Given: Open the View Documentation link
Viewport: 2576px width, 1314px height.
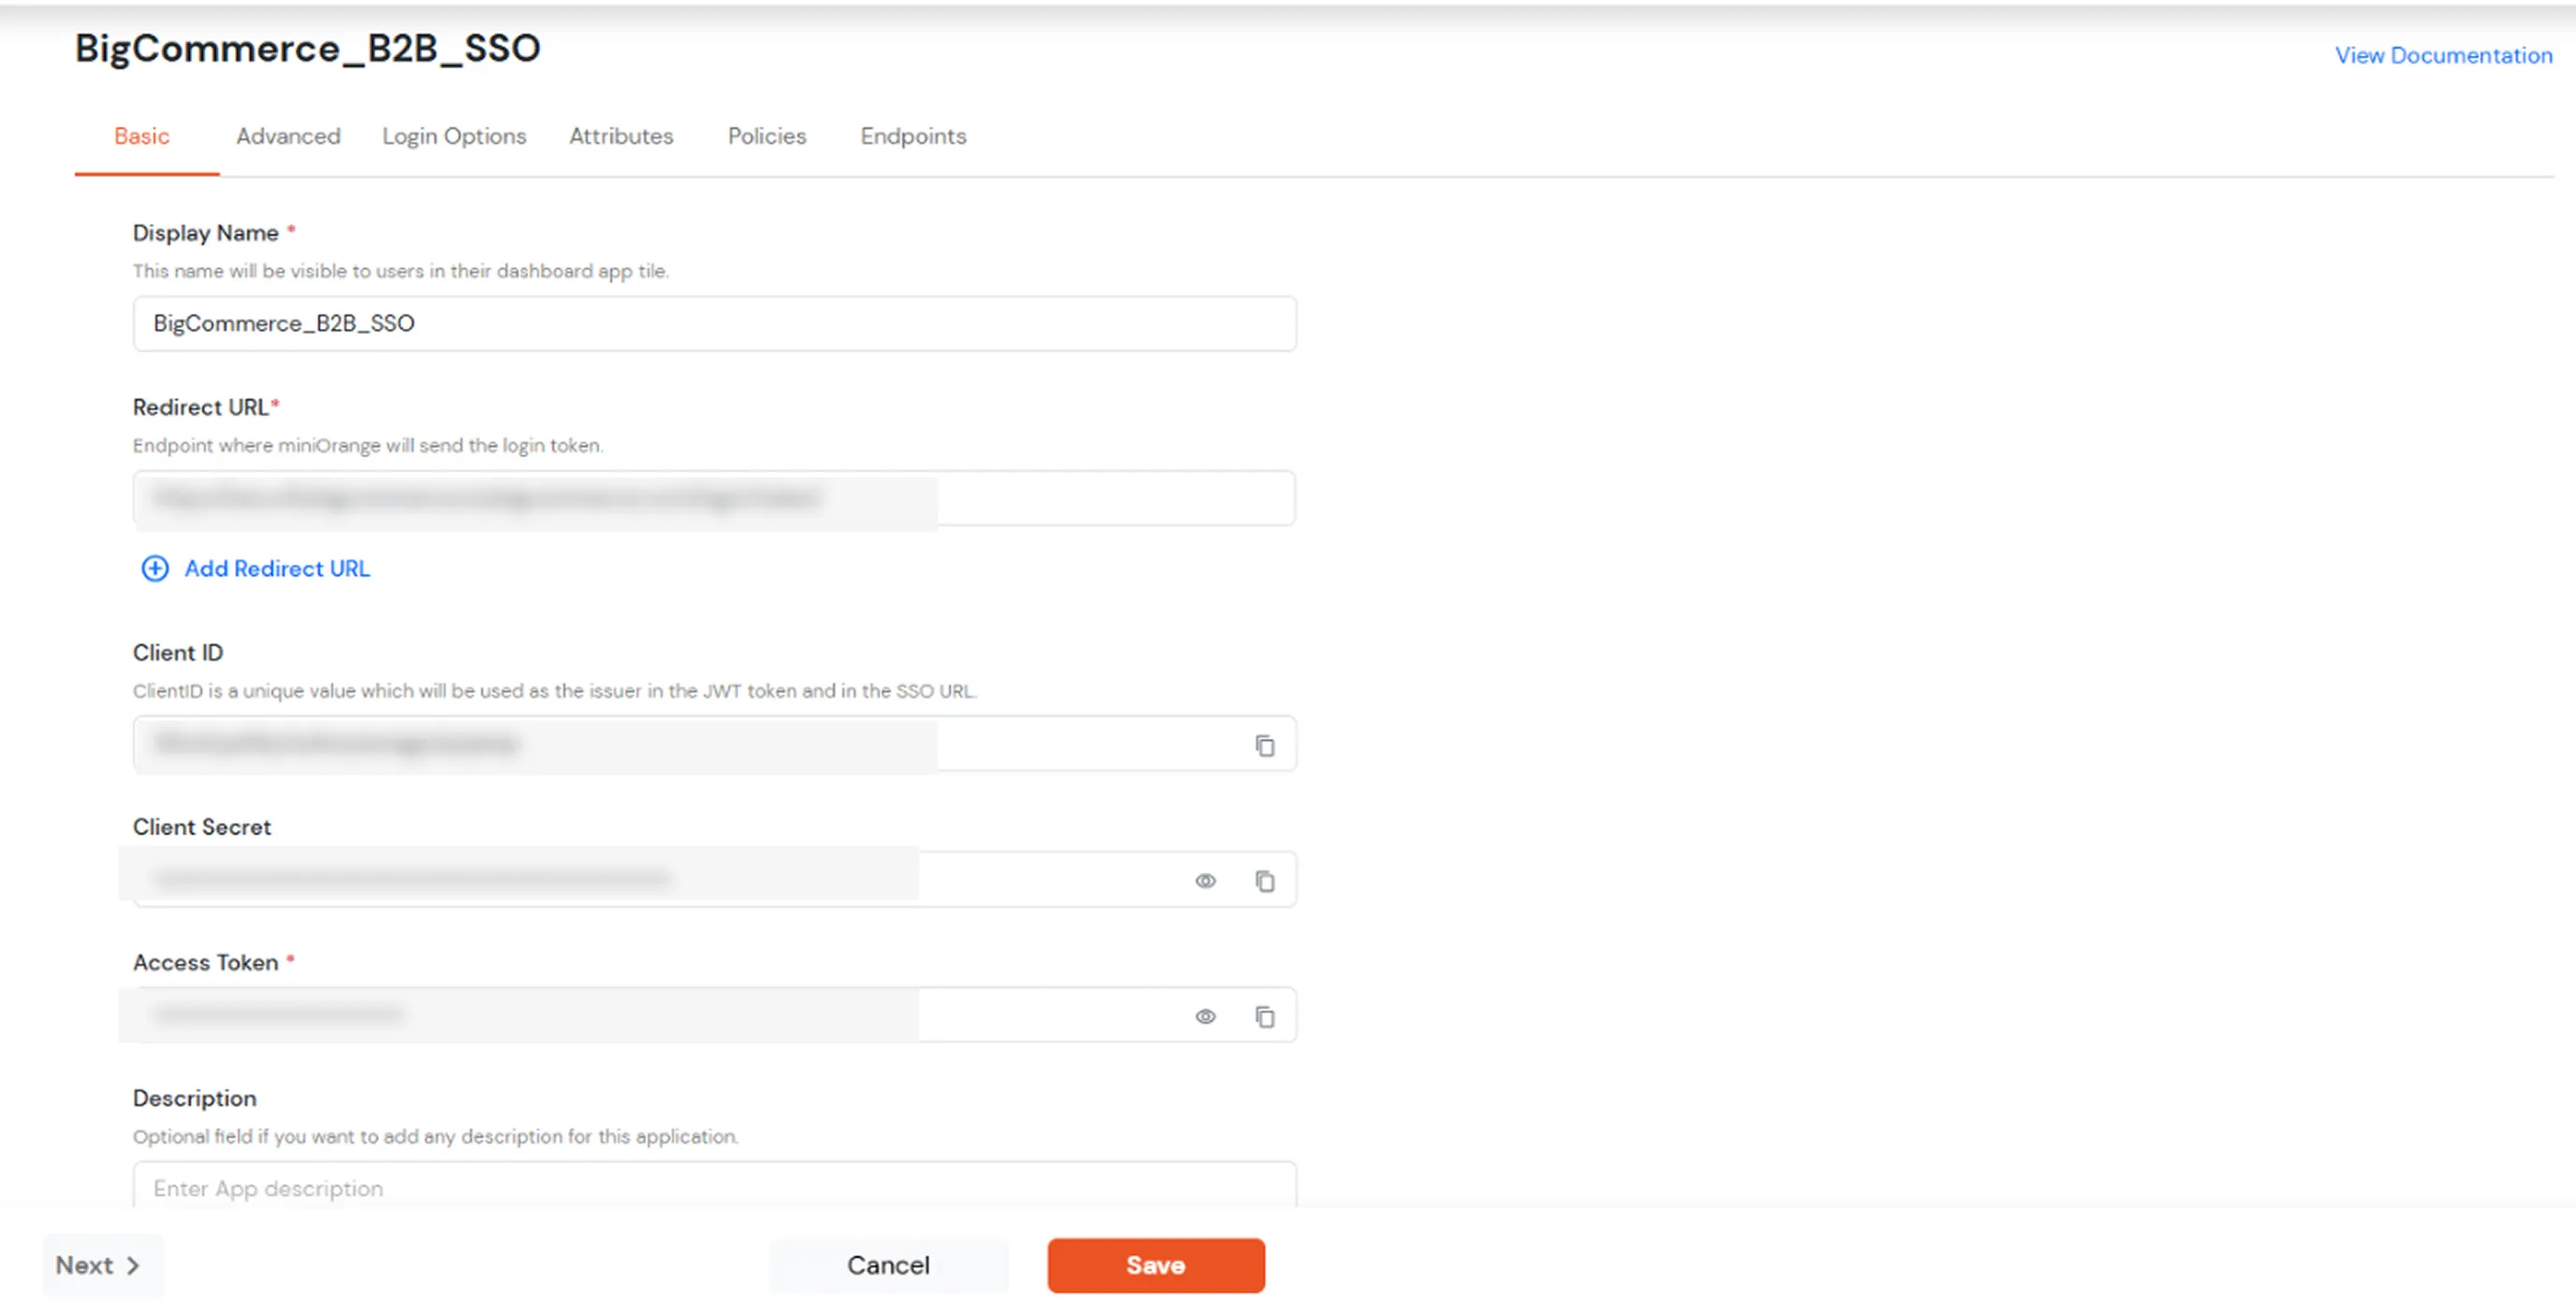Looking at the screenshot, I should [x=2443, y=55].
